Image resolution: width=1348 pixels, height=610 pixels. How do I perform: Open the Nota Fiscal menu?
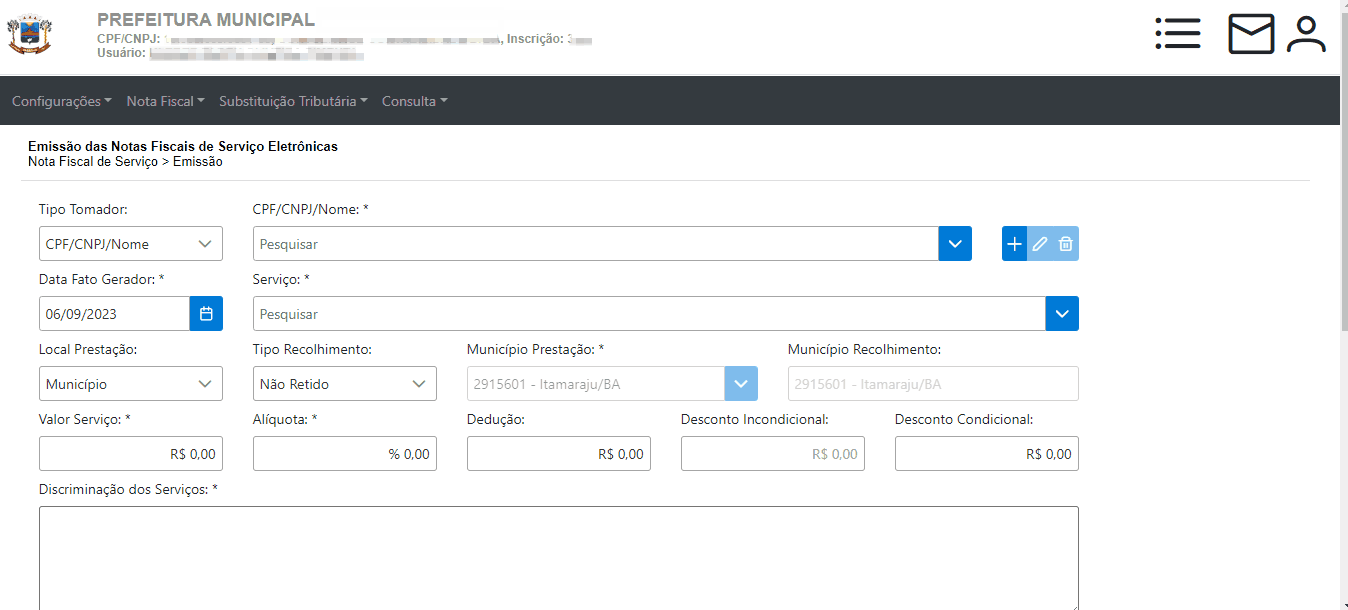pyautogui.click(x=165, y=101)
